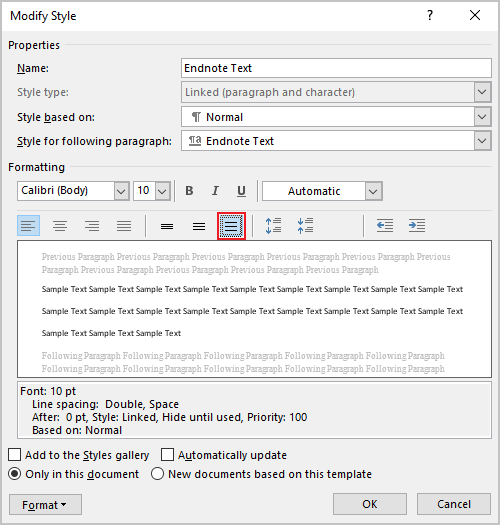Select Center alignment icon
Viewport: 500px width, 525px height.
[60, 226]
